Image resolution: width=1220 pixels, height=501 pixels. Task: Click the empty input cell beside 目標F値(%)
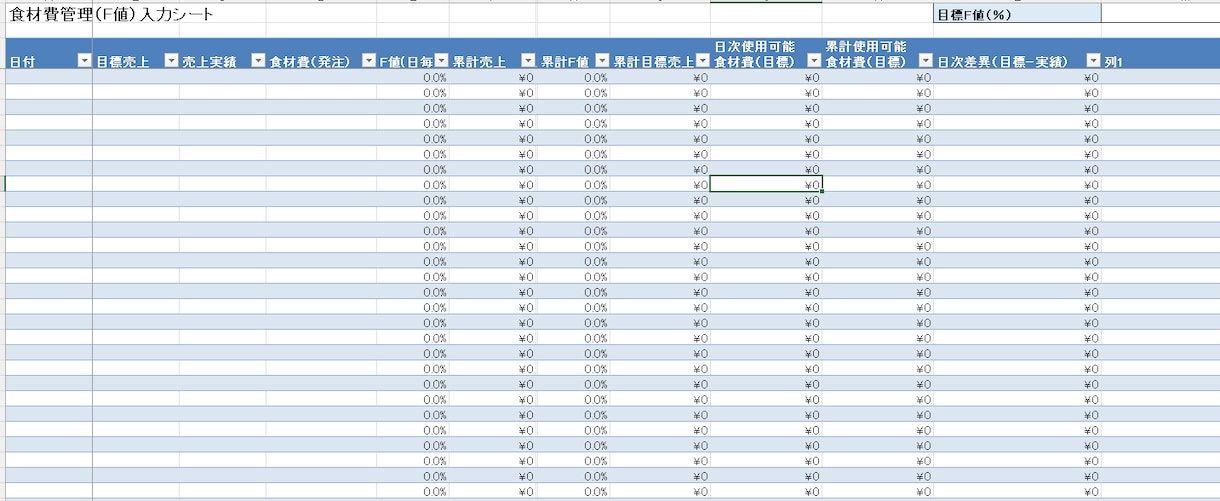(1160, 15)
